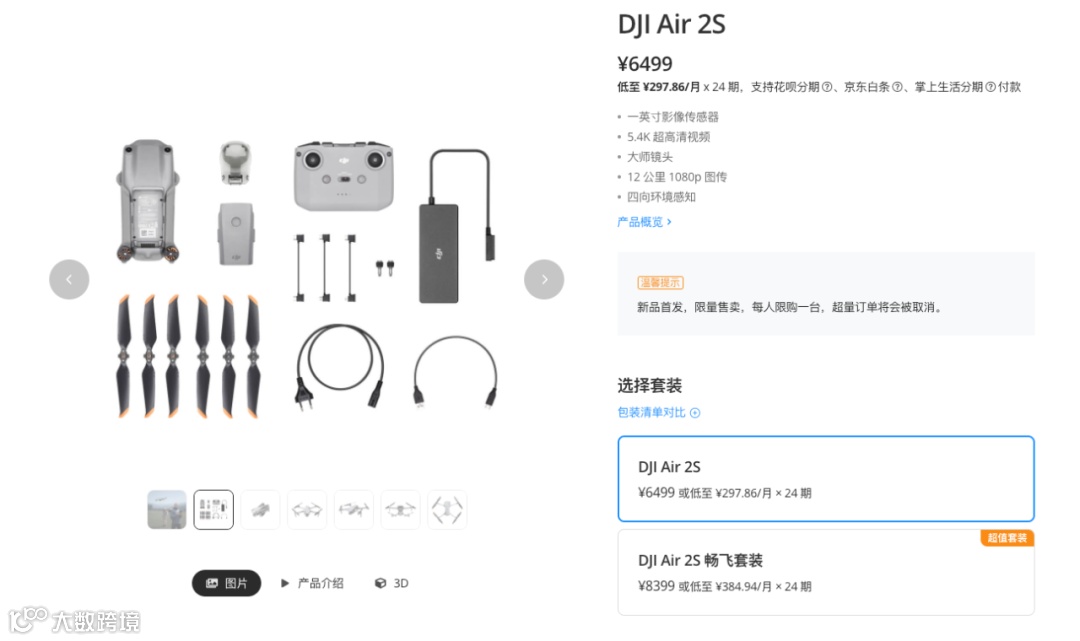Play the 产品介绍 video
Viewport: 1080px width, 641px height.
pos(312,583)
